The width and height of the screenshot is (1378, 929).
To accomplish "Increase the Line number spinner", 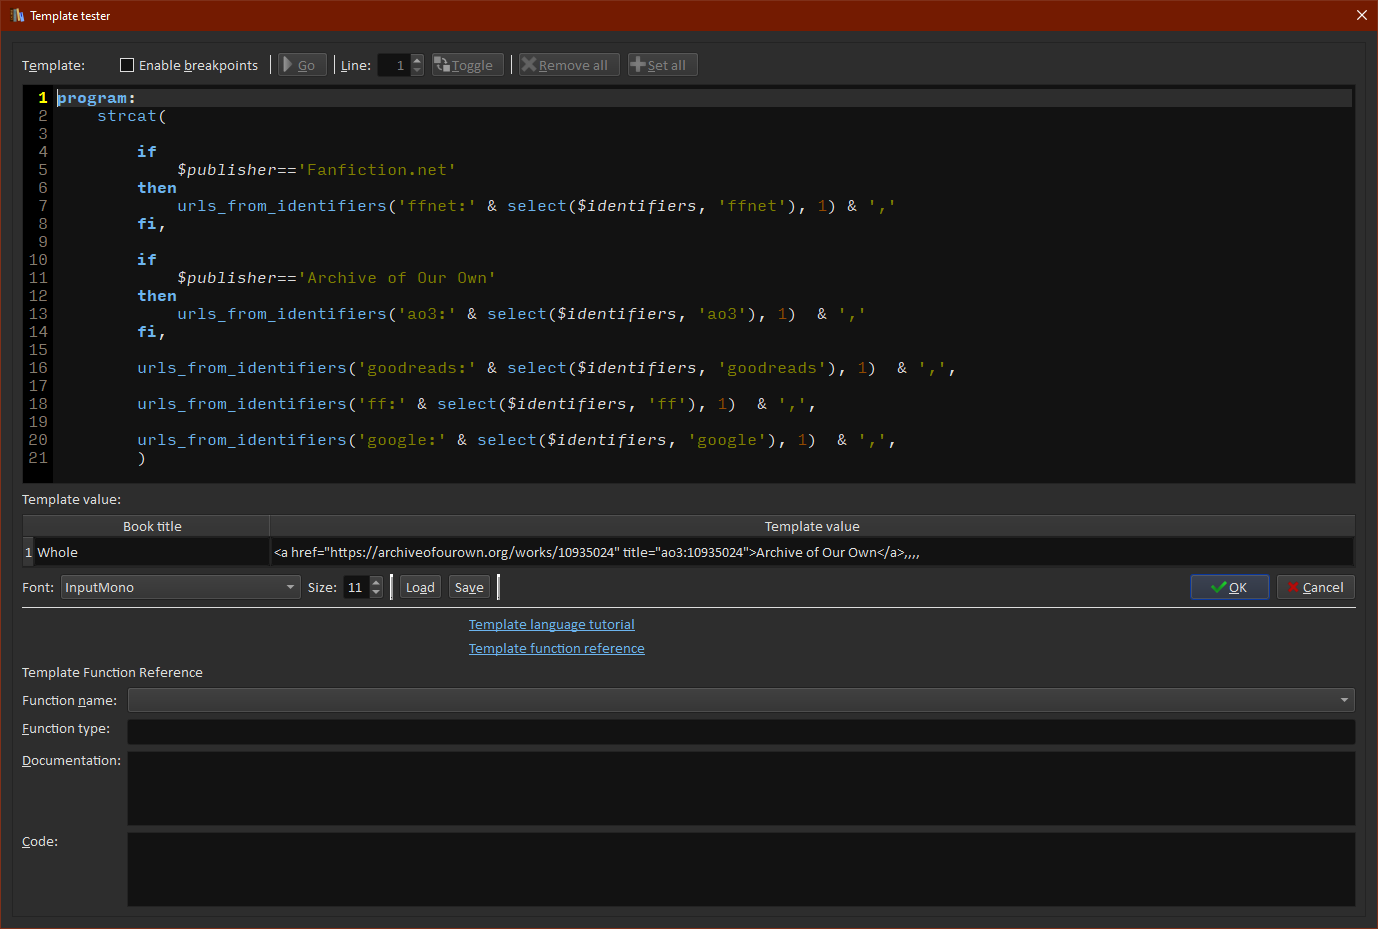I will (417, 60).
